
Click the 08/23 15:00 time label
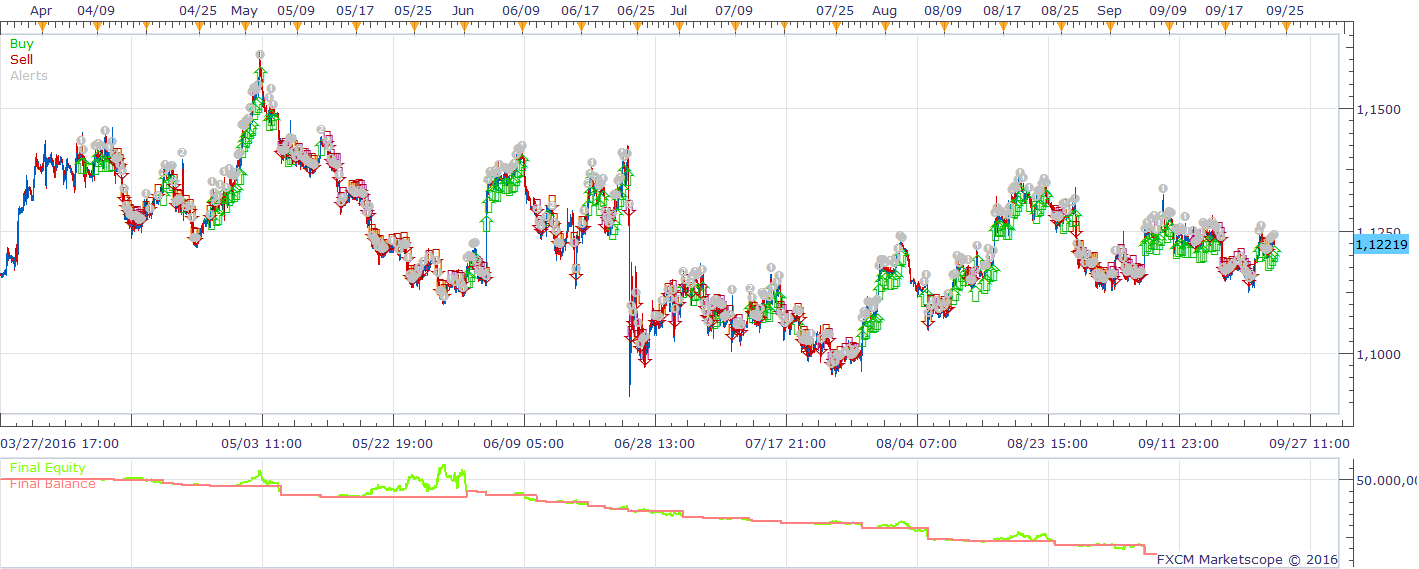tap(1047, 443)
